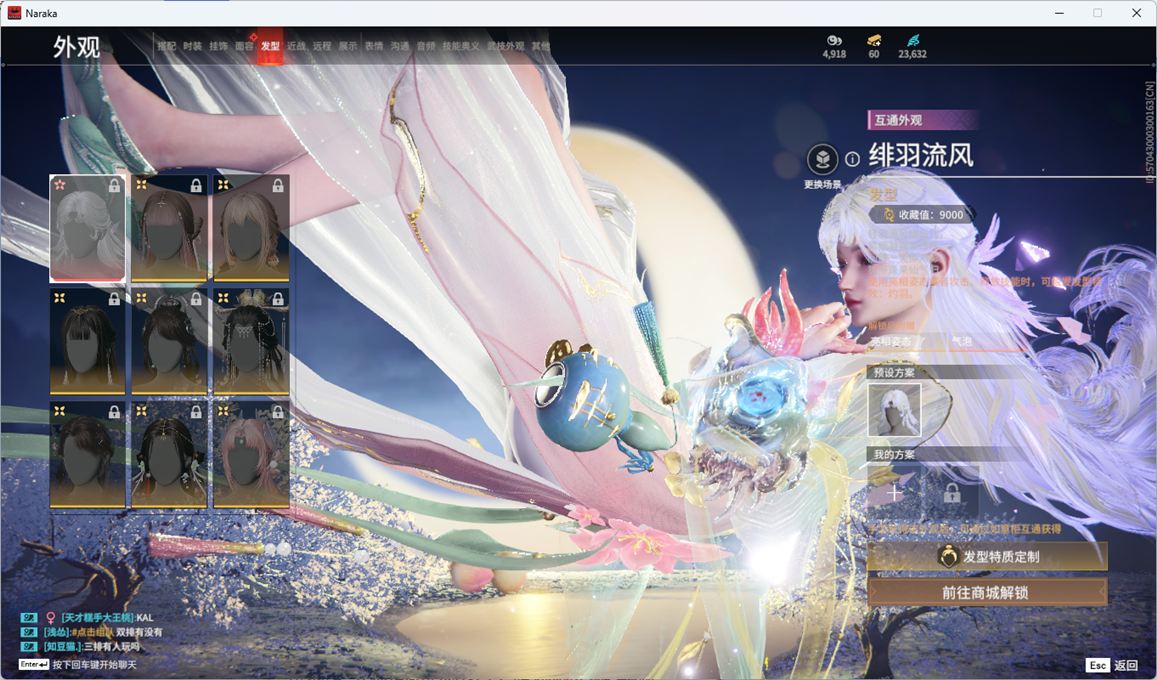Click the locked slot under 我的方案
This screenshot has height=680, width=1157.
(x=952, y=493)
